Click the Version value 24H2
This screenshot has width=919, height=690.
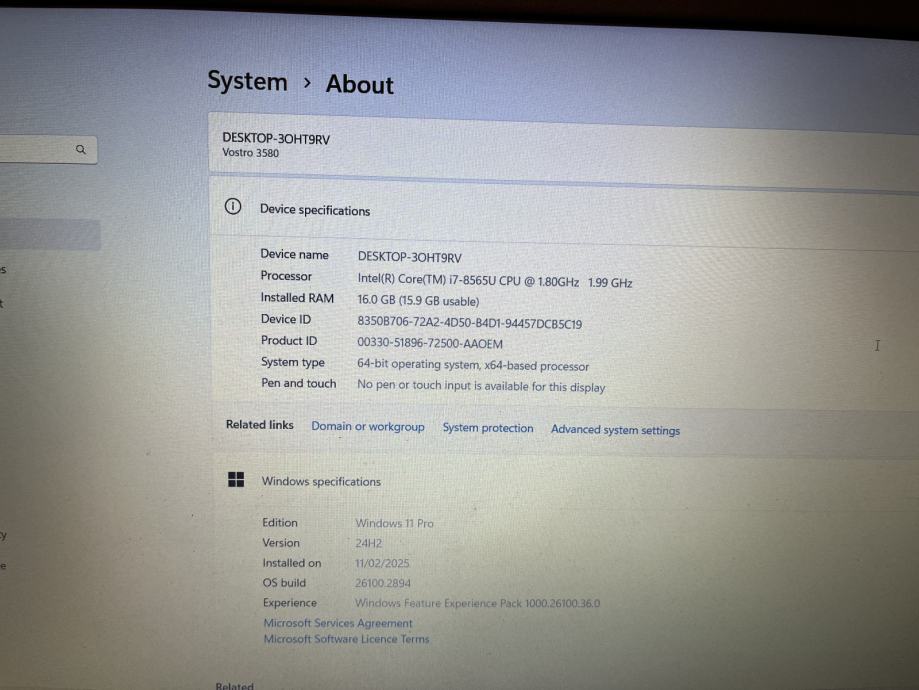click(x=368, y=543)
